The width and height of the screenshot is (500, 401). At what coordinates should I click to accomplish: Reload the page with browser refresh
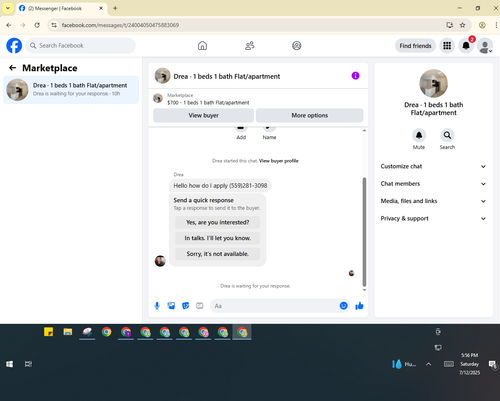(x=37, y=25)
